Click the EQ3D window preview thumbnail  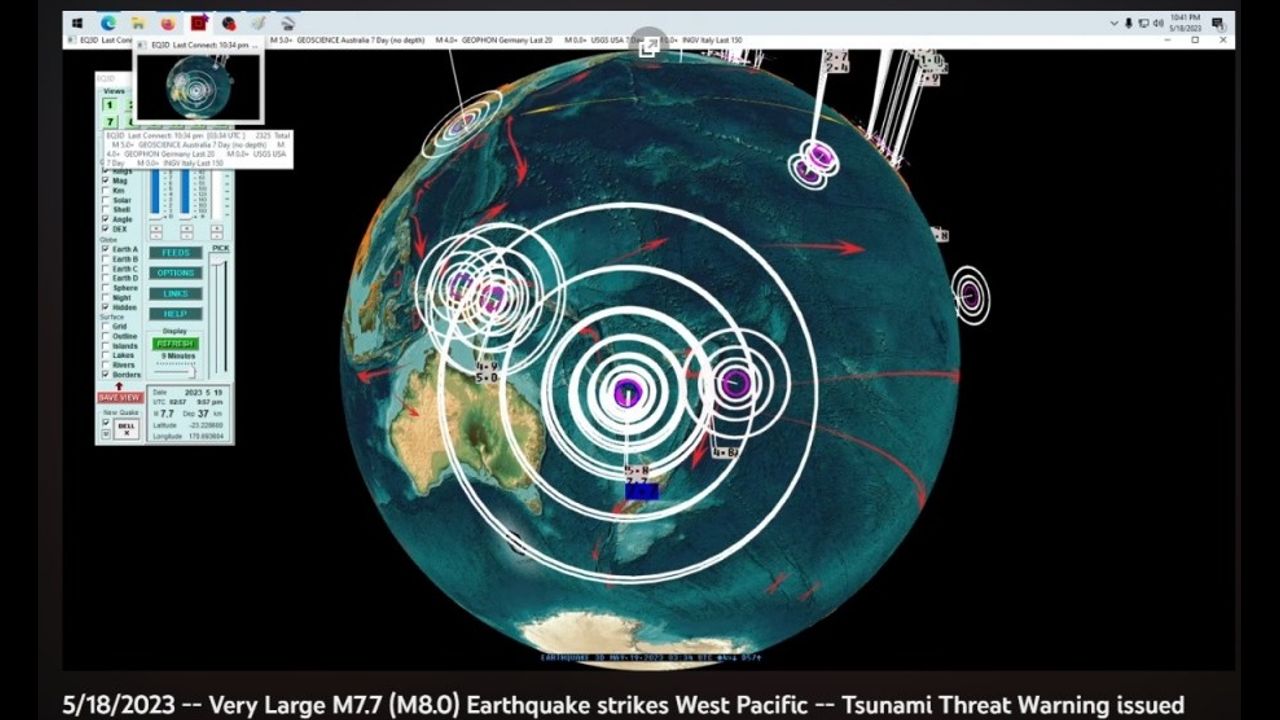[198, 87]
